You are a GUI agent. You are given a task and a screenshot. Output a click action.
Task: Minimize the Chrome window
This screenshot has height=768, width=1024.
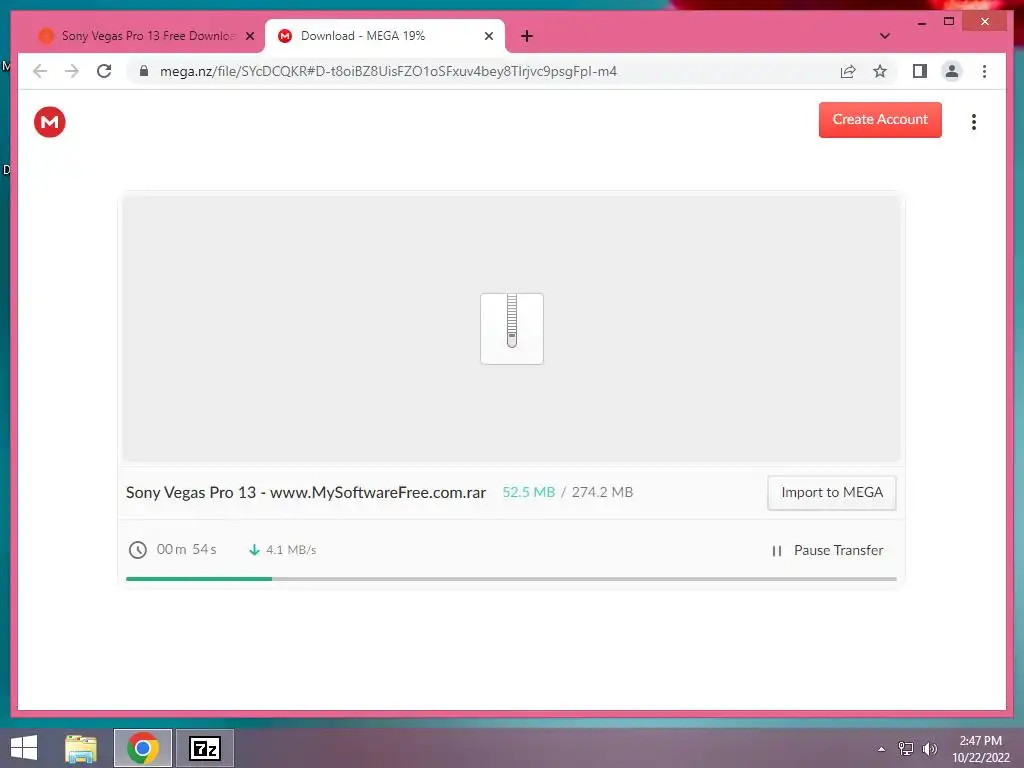pos(922,22)
